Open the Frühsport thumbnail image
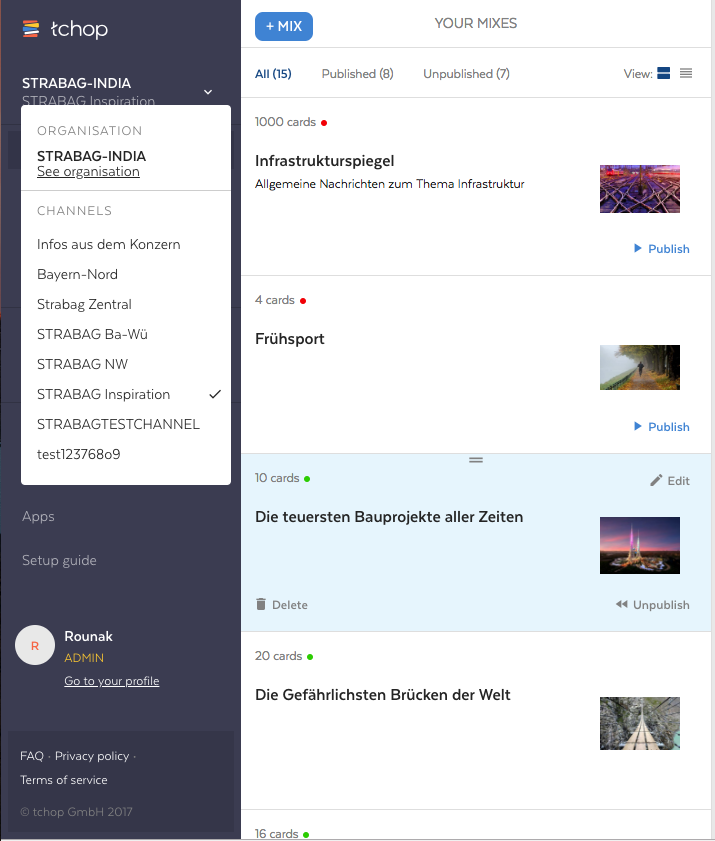Viewport: 715px width, 841px height. pos(640,367)
